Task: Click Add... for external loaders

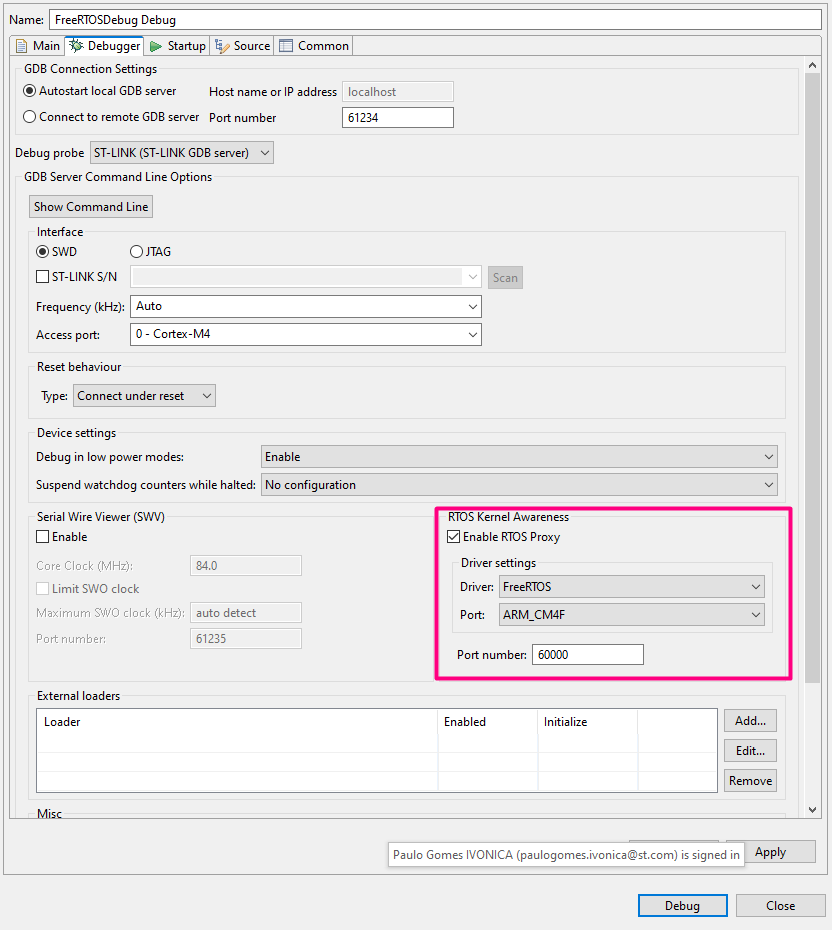Action: coord(750,721)
